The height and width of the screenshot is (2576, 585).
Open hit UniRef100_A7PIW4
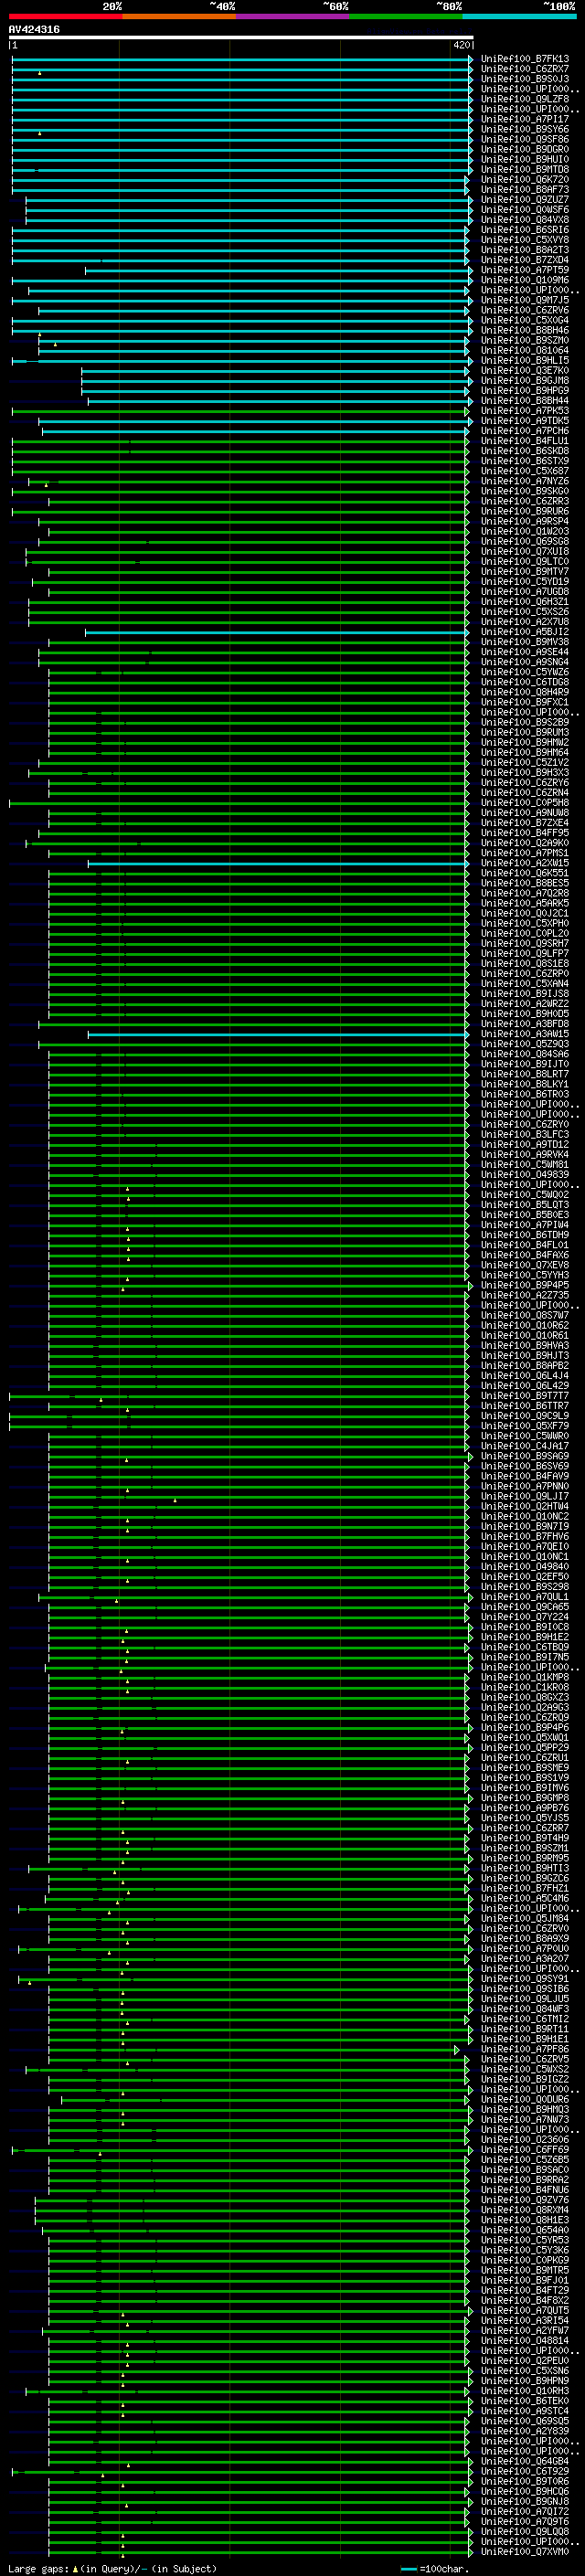(525, 1225)
